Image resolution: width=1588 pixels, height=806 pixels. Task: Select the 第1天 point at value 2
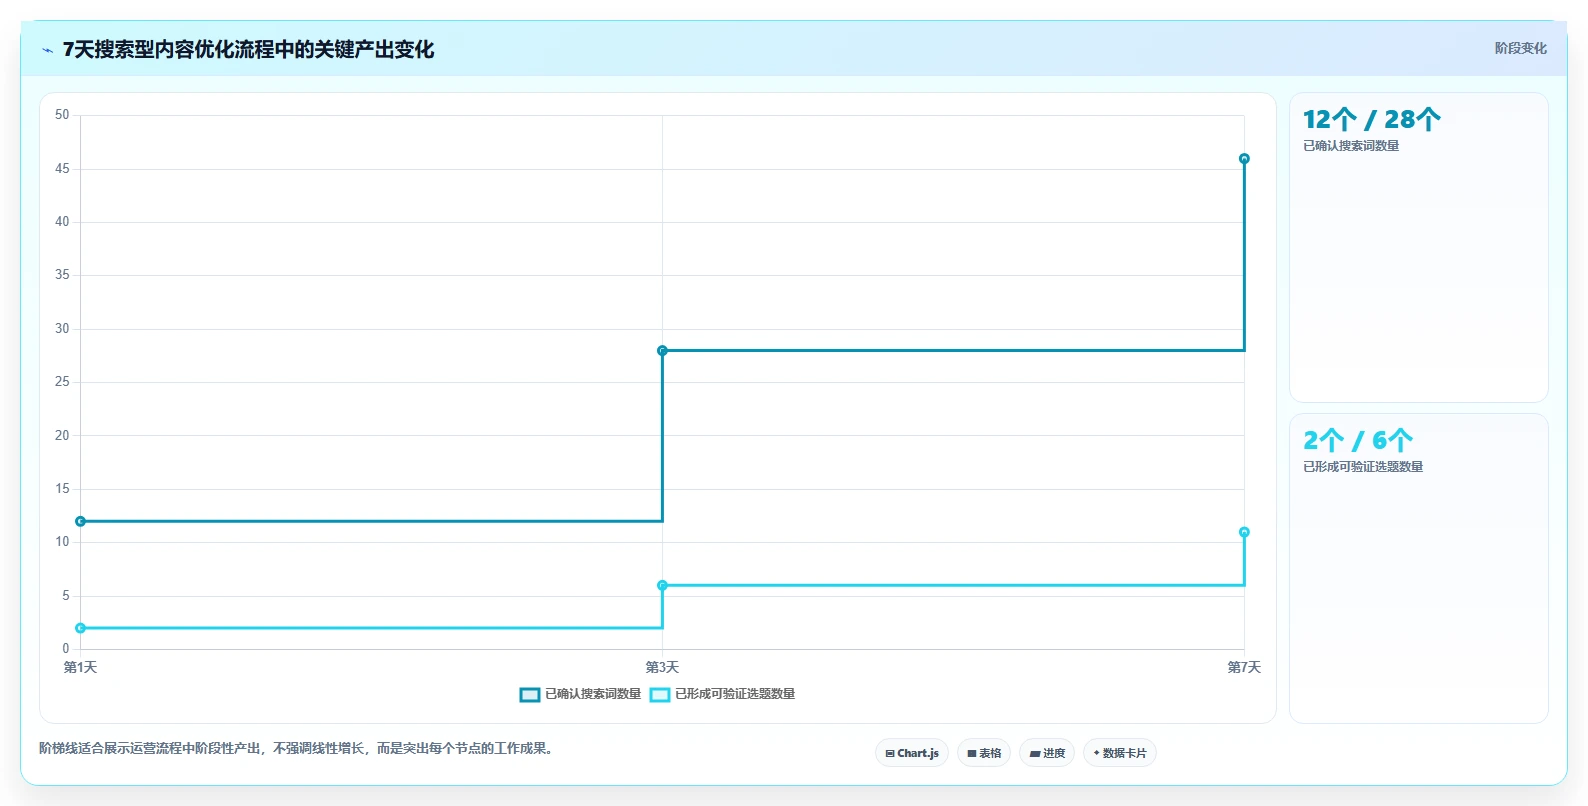click(80, 628)
